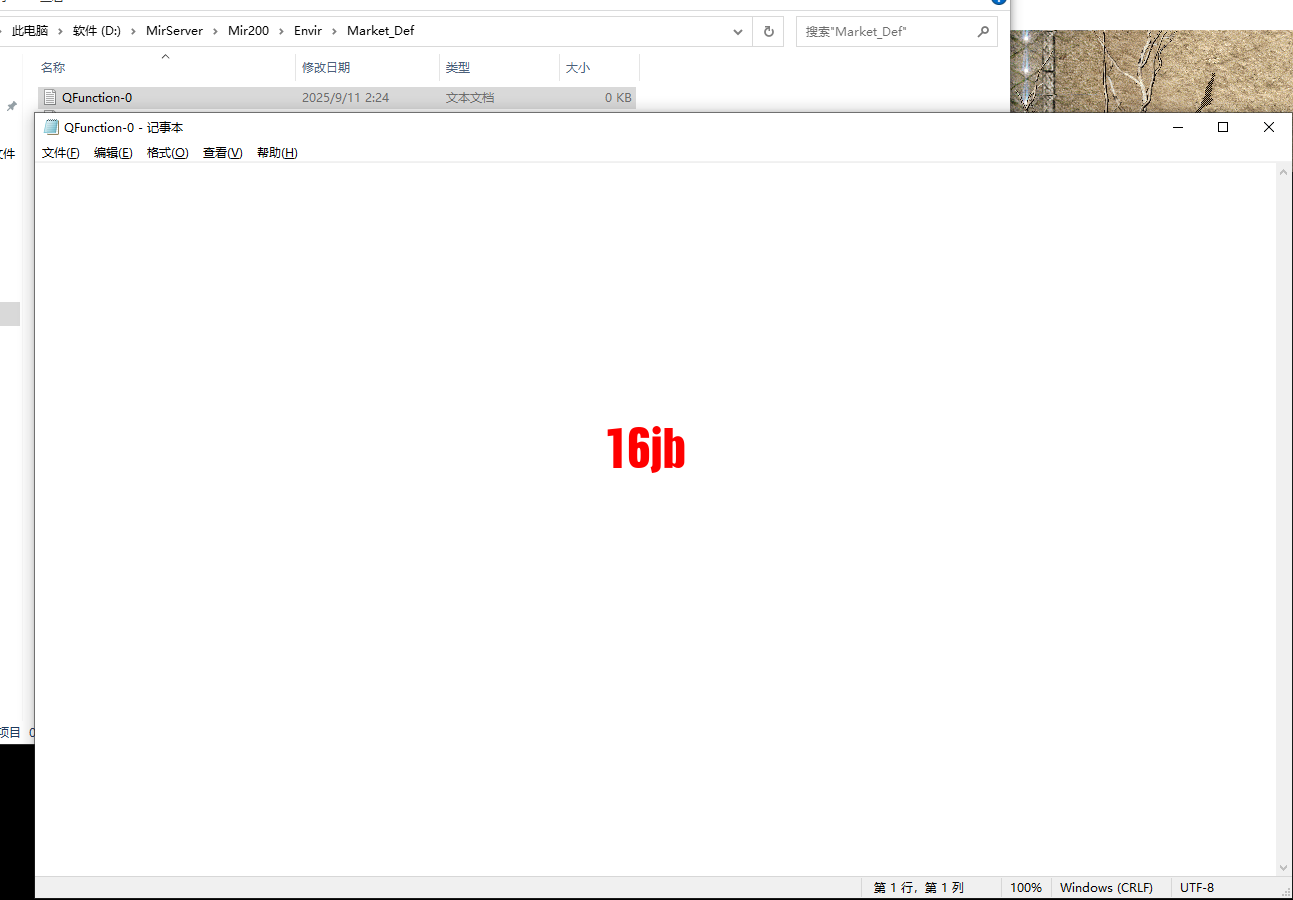Click the up arrow of Notepad's vertical scrollbar

point(1283,170)
